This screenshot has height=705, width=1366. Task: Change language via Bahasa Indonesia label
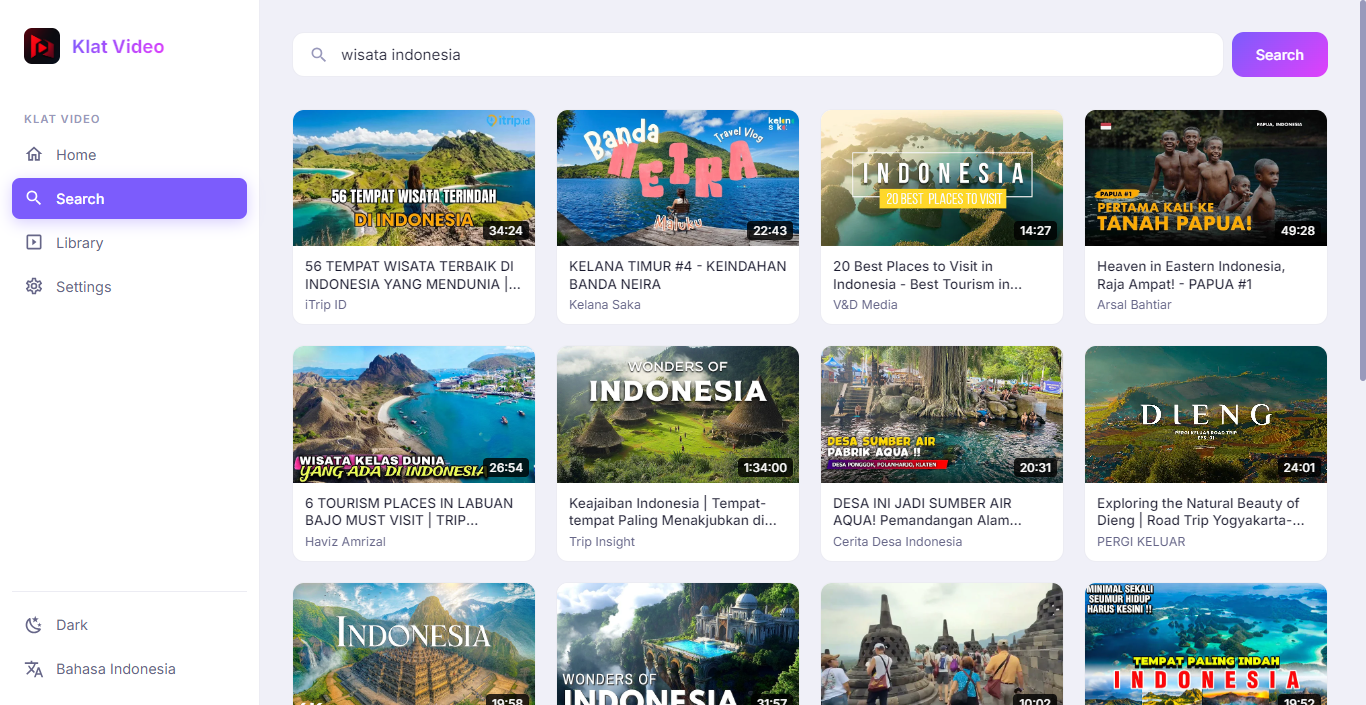(116, 669)
